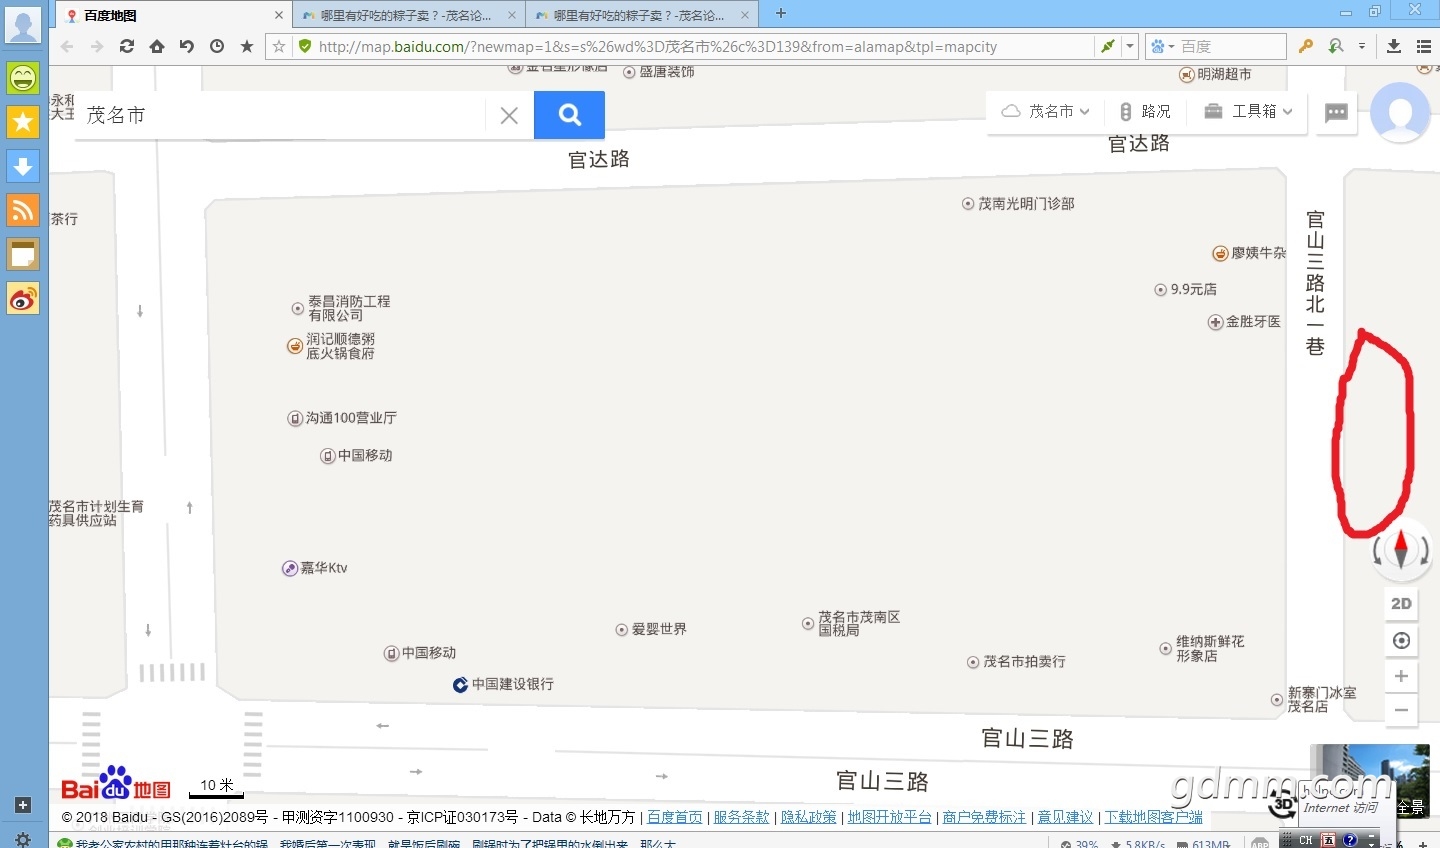Open 地图开放平台 footer link
The width and height of the screenshot is (1440, 848).
tap(889, 817)
